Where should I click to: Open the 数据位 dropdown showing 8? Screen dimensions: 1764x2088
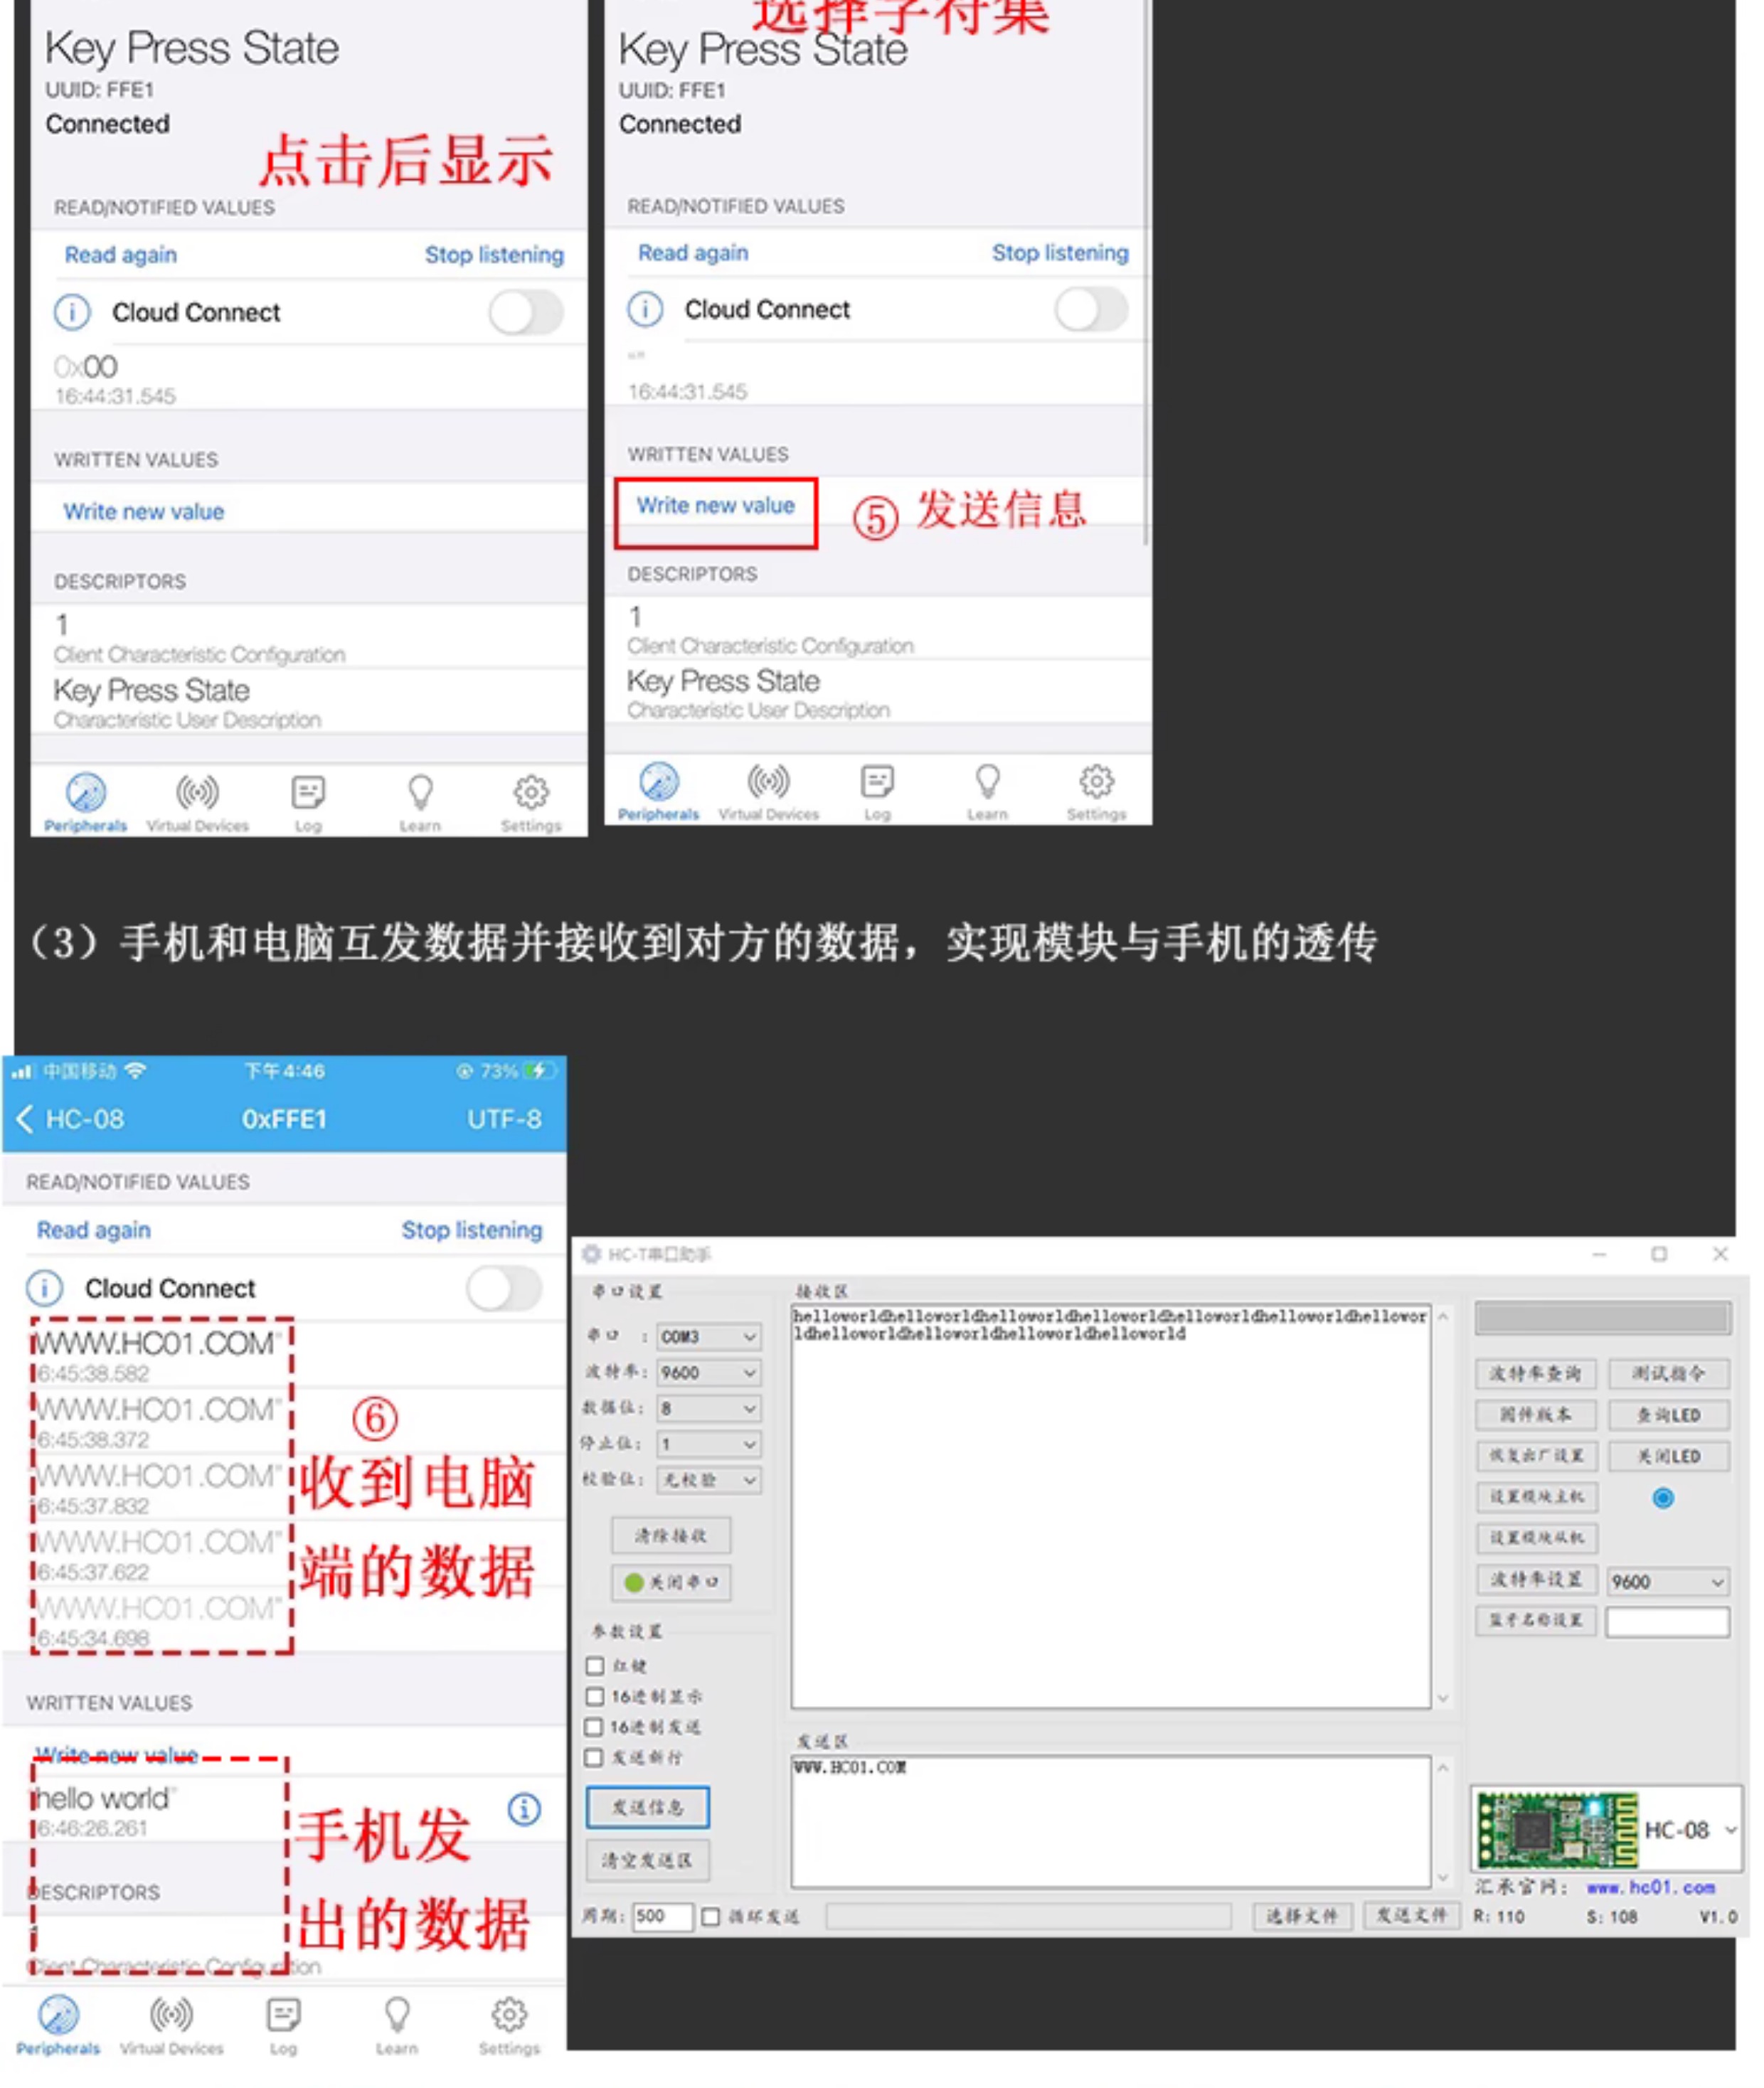(x=709, y=1408)
